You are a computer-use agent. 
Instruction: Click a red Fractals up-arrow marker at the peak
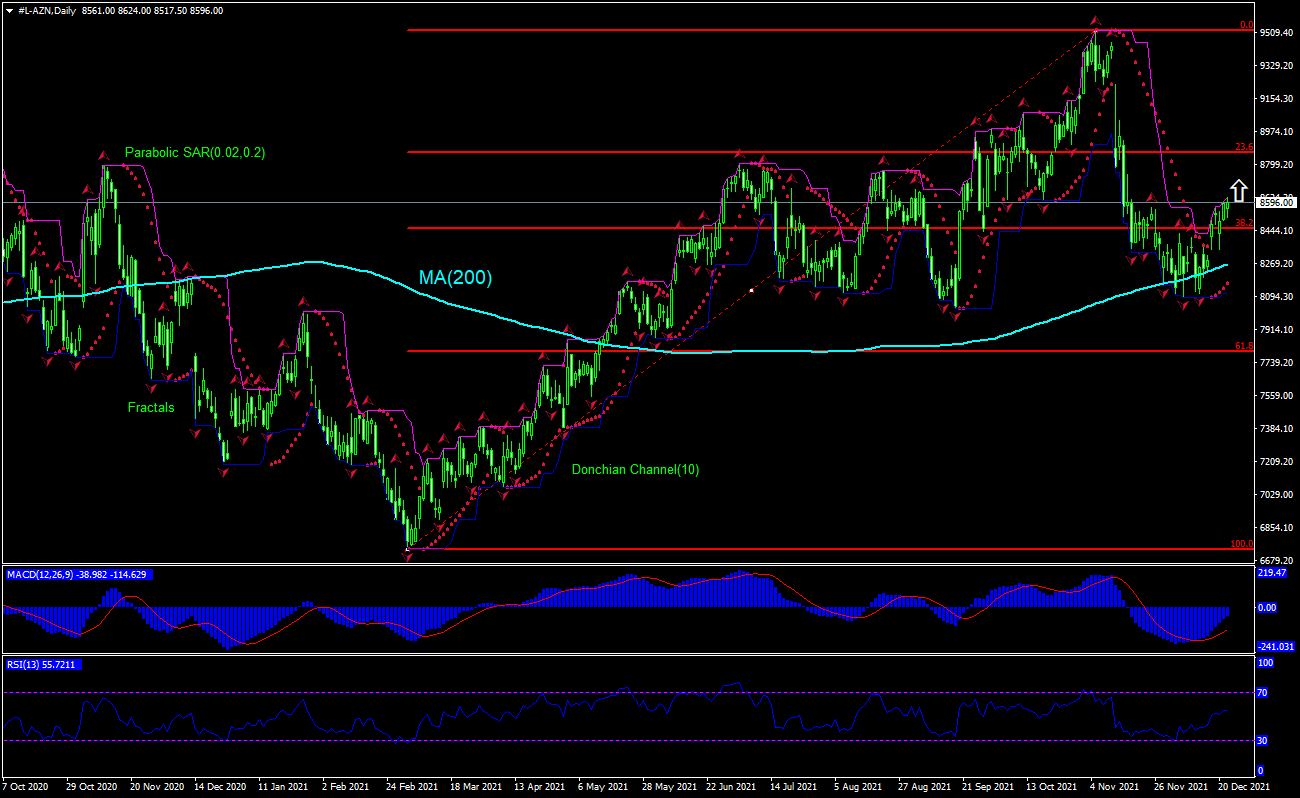[x=1095, y=20]
